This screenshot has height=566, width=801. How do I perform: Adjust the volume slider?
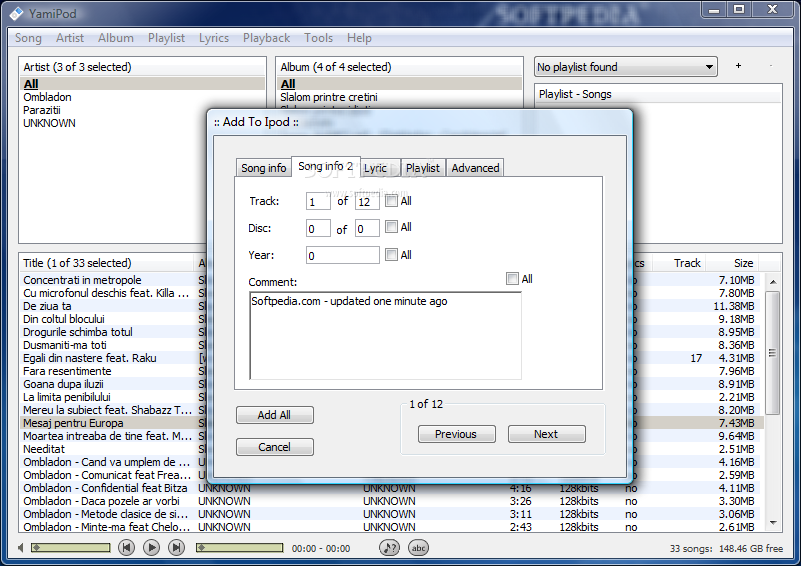pos(70,548)
